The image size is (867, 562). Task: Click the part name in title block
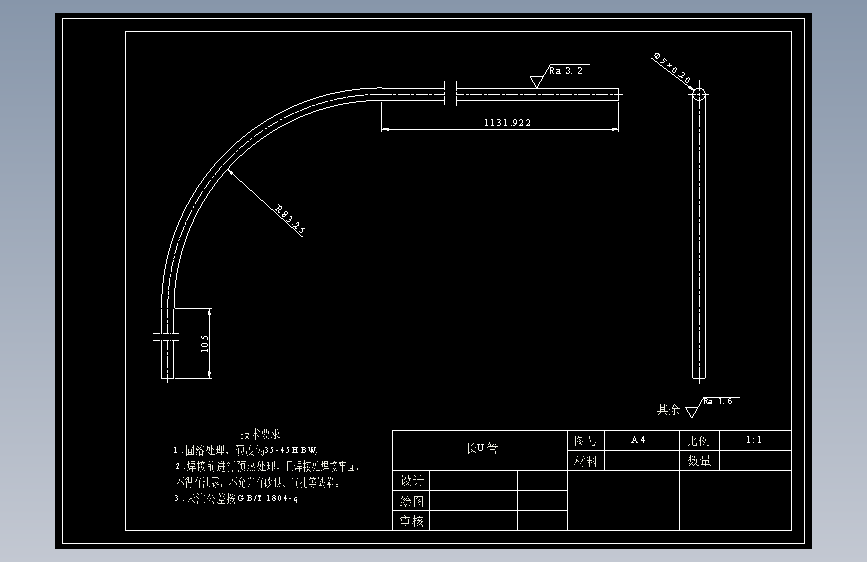click(482, 447)
